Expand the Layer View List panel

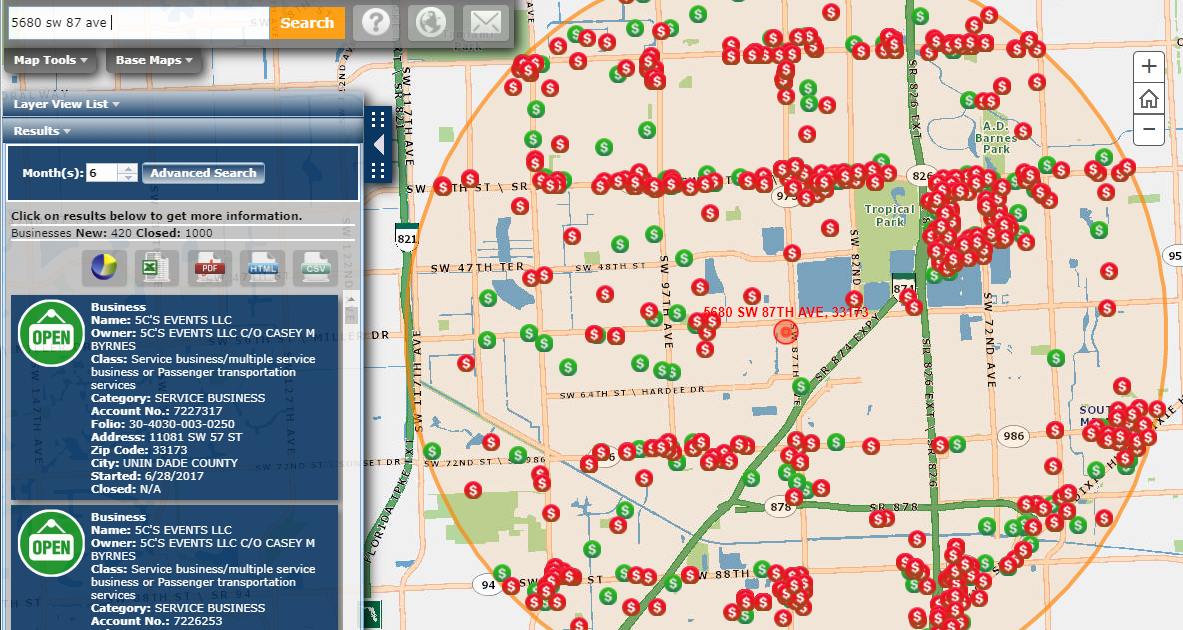66,104
